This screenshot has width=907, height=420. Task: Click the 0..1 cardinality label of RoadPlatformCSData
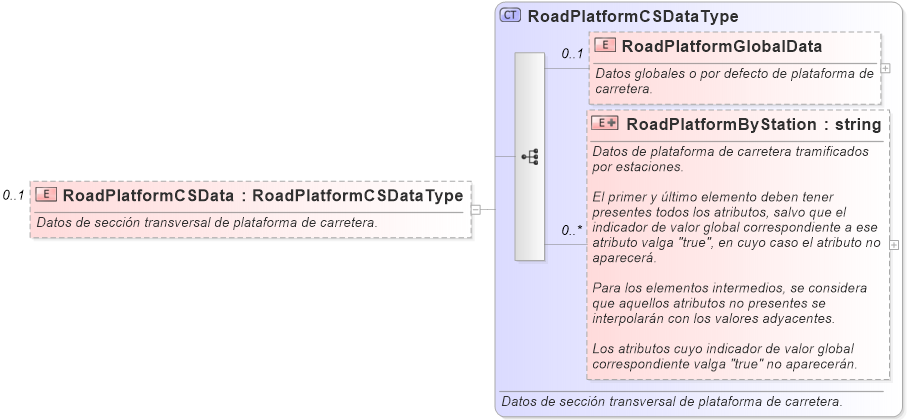14,195
